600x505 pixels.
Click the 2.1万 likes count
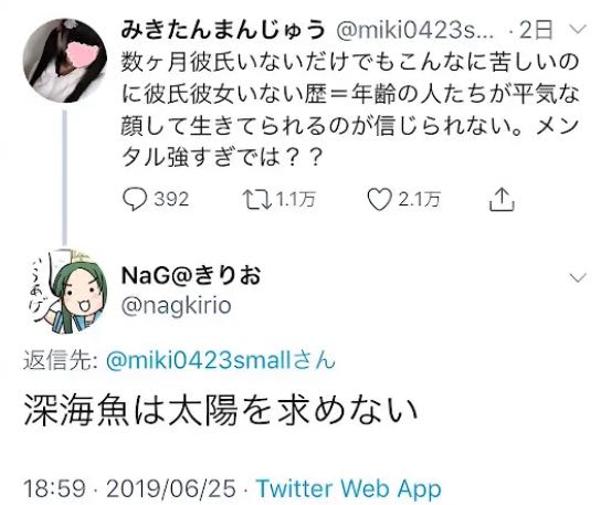point(420,200)
